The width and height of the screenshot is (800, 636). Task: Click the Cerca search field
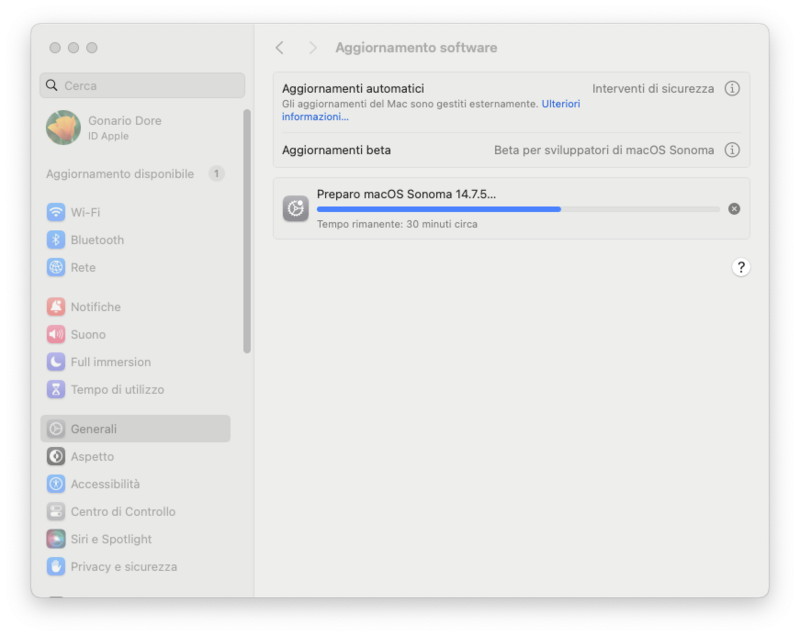pyautogui.click(x=142, y=86)
